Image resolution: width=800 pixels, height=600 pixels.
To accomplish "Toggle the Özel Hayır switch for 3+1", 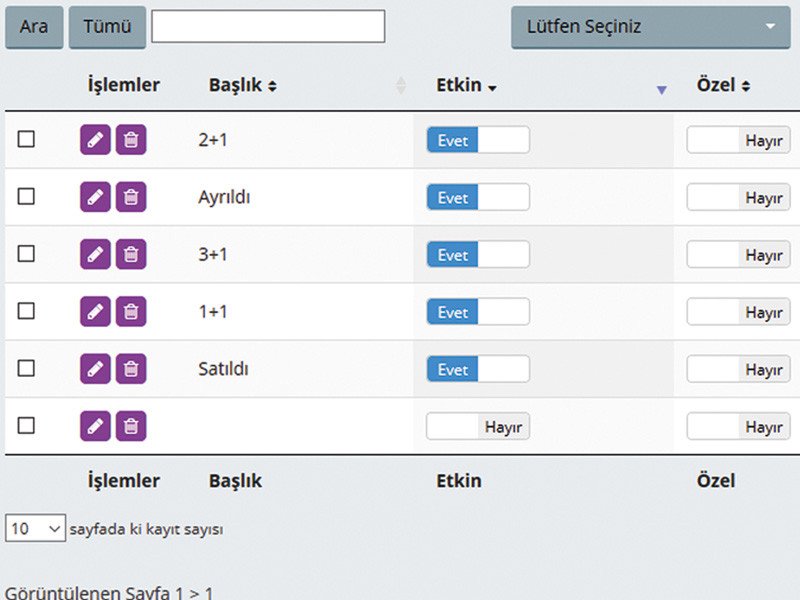I will (x=738, y=255).
